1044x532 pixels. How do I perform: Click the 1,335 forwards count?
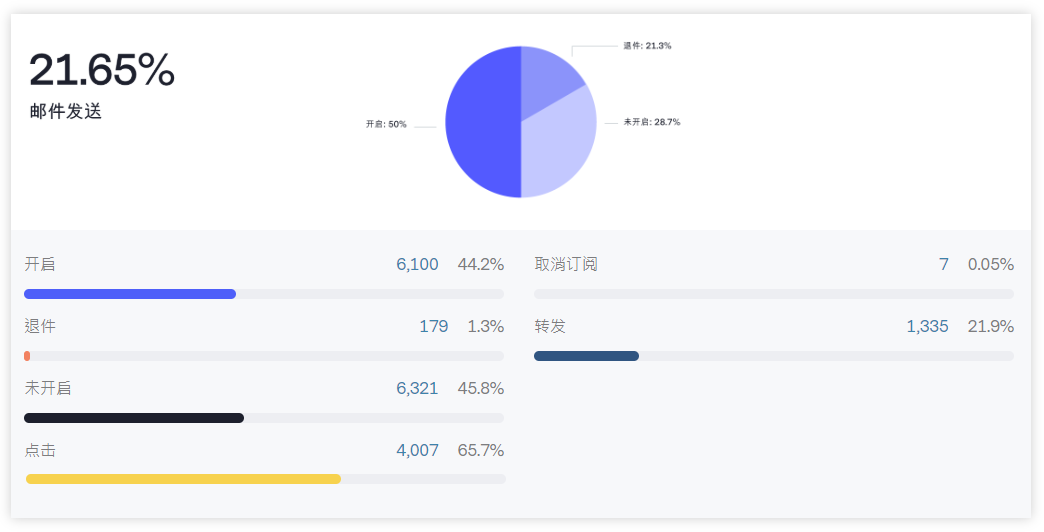click(x=927, y=327)
